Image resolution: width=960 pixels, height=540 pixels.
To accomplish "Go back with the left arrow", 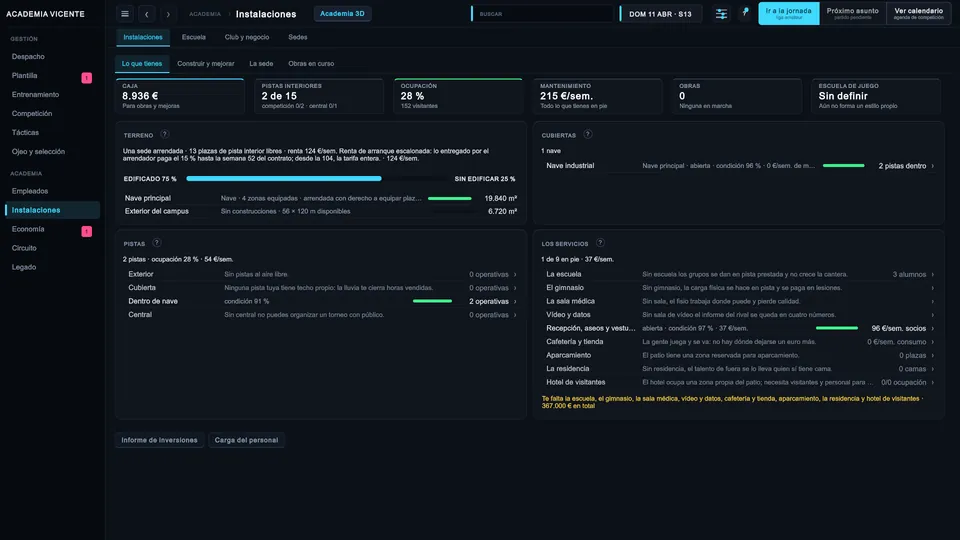I will pos(146,14).
